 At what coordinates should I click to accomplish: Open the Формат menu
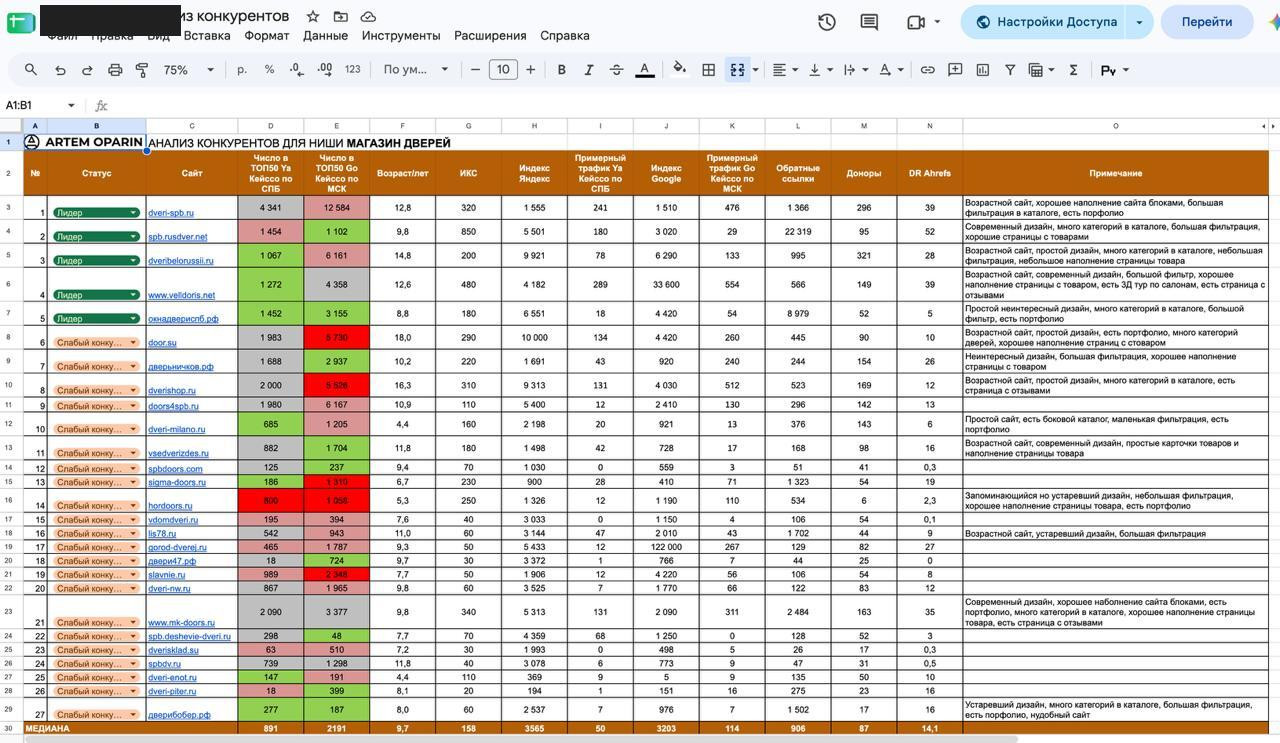pos(266,36)
